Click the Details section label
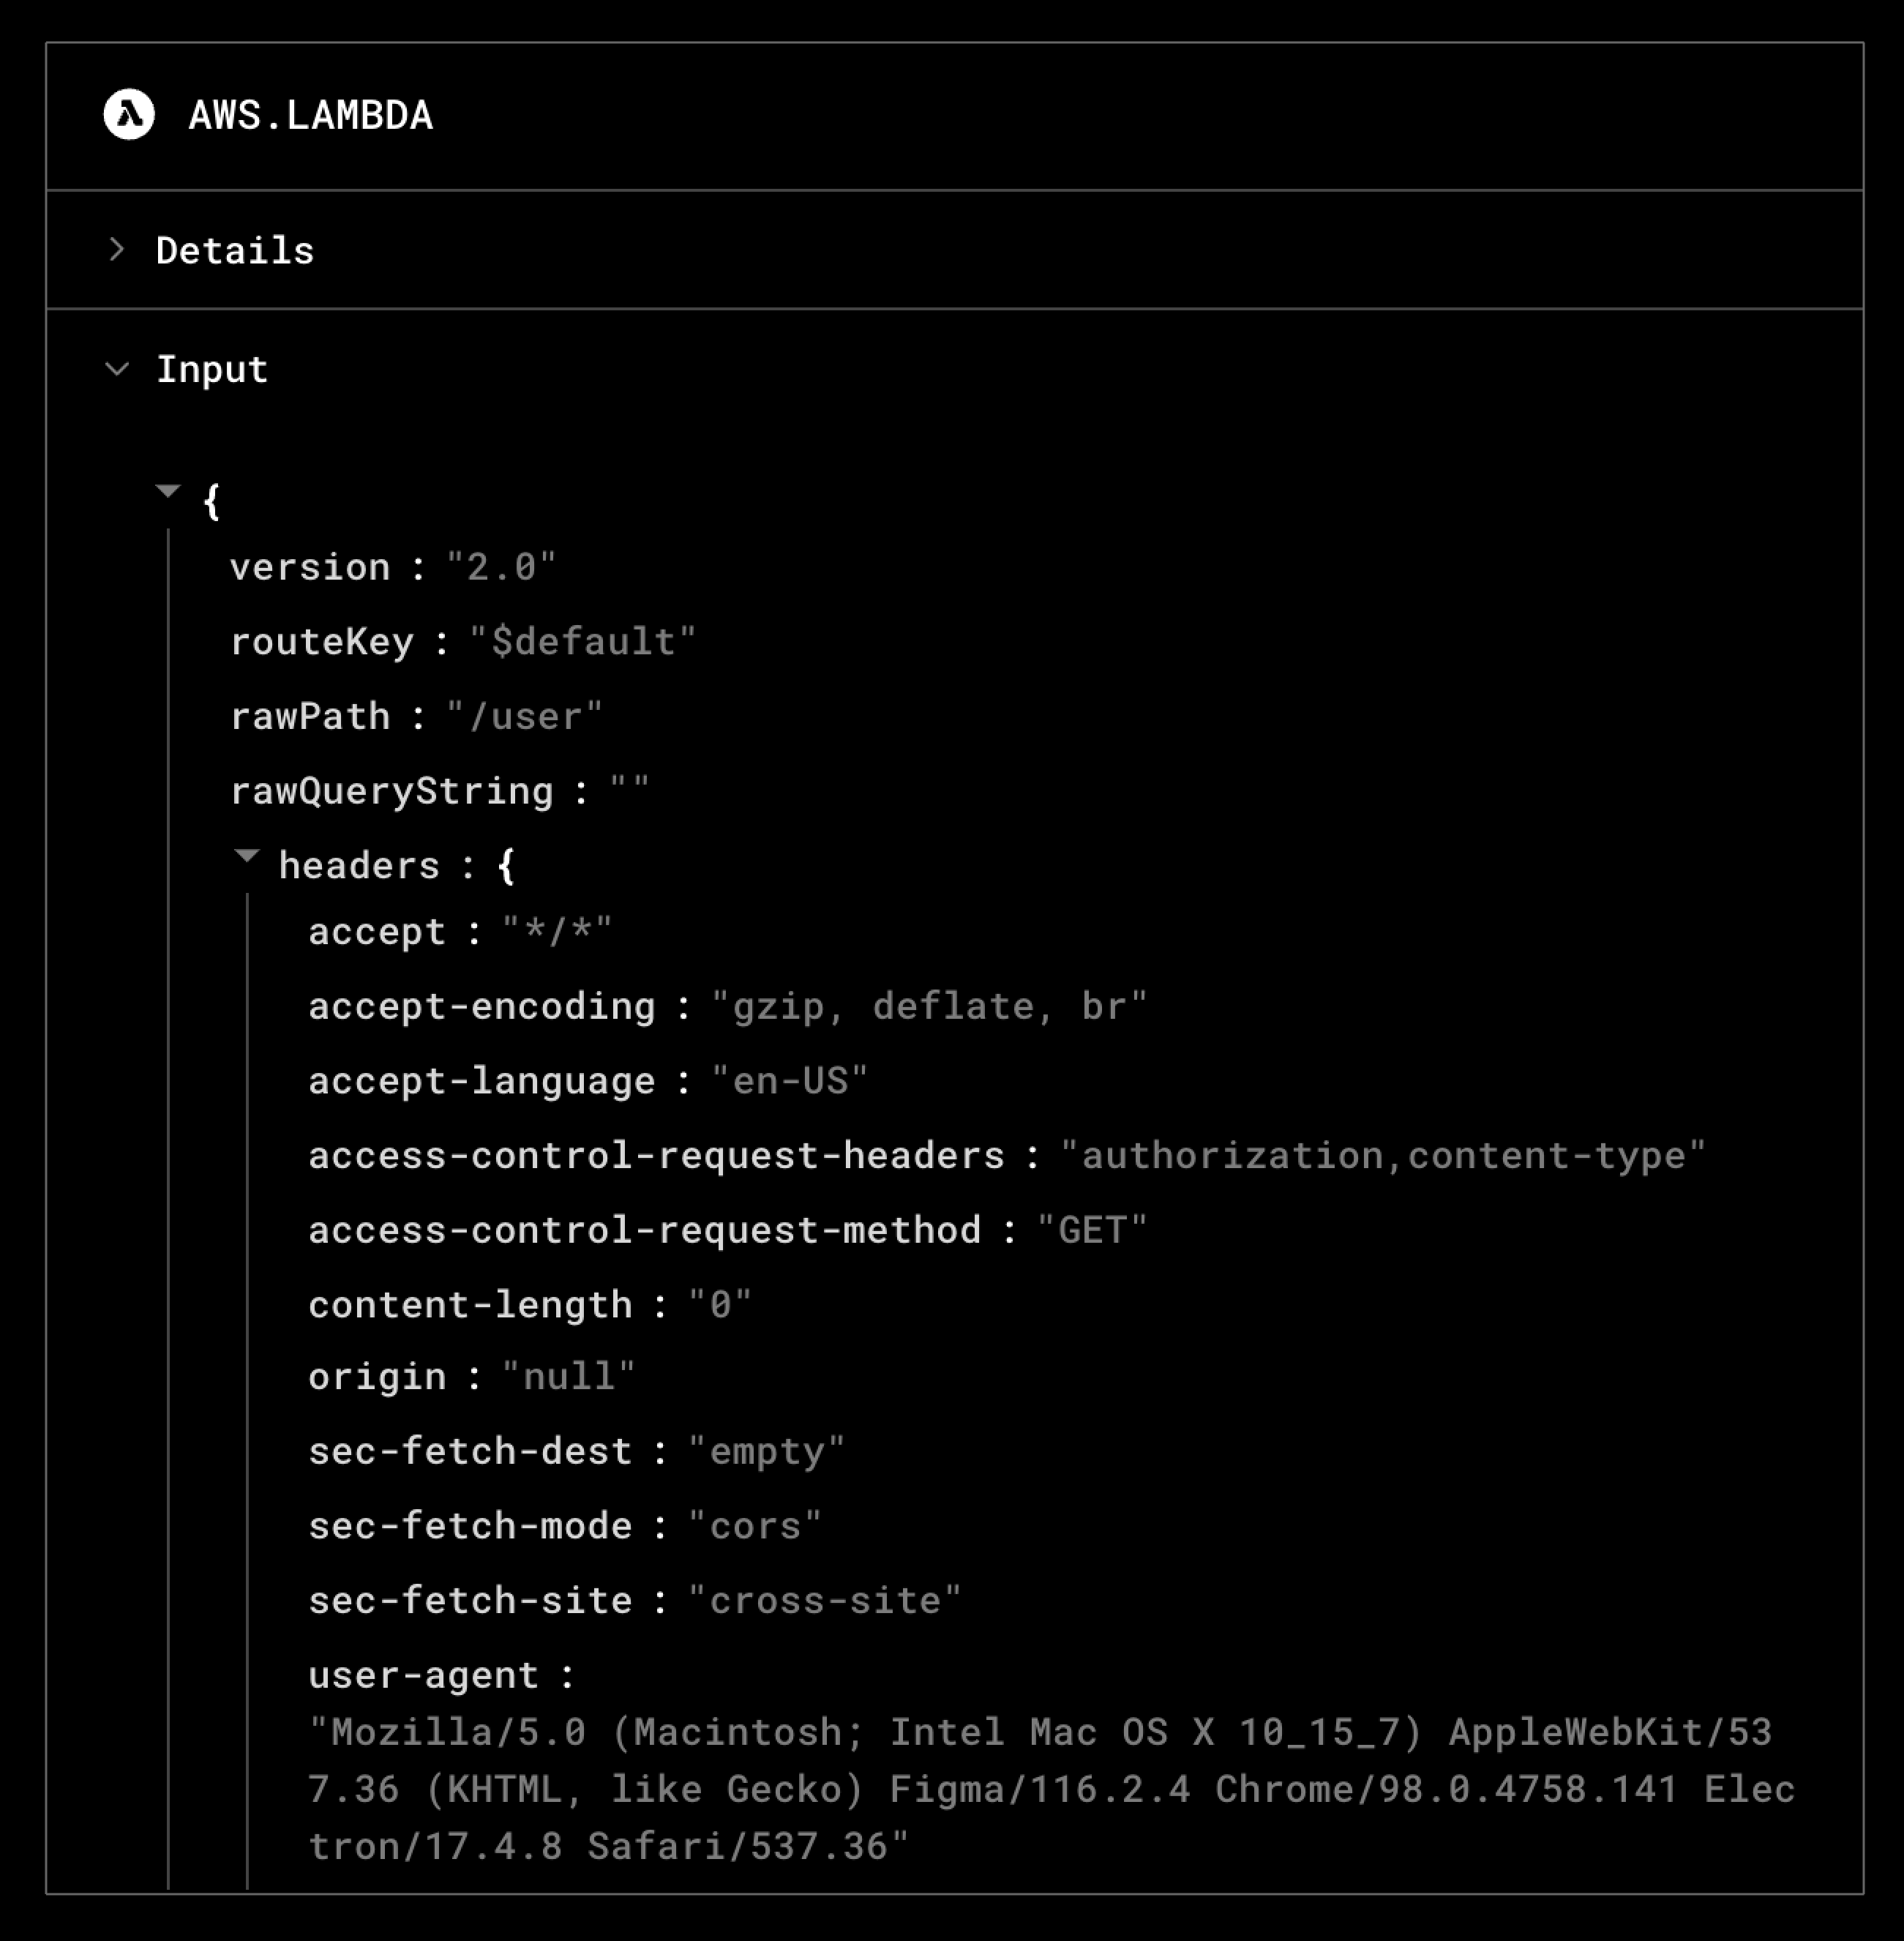 click(x=235, y=250)
